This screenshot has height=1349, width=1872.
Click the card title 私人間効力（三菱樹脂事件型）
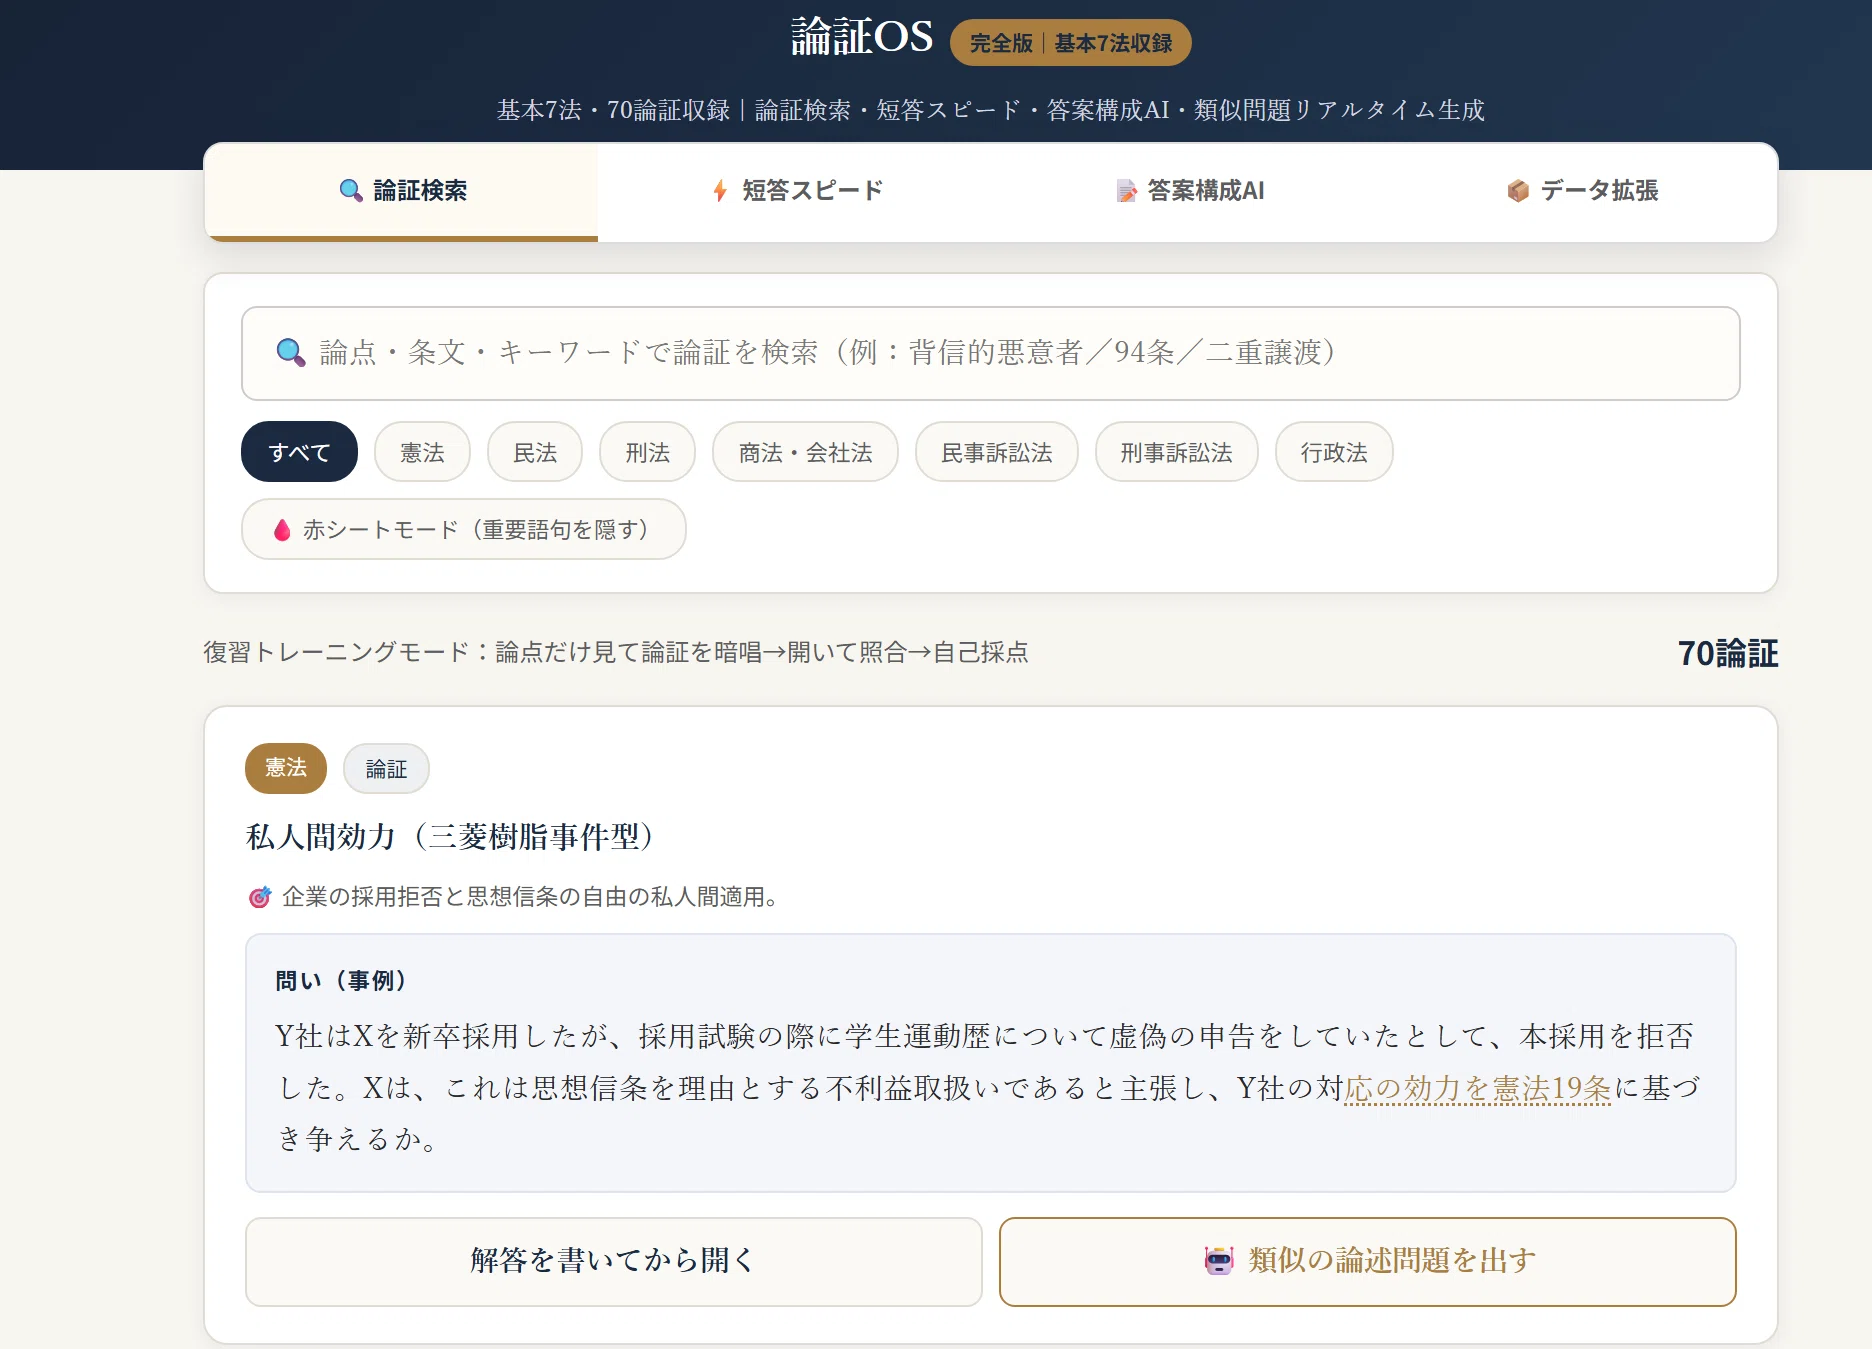tap(451, 836)
